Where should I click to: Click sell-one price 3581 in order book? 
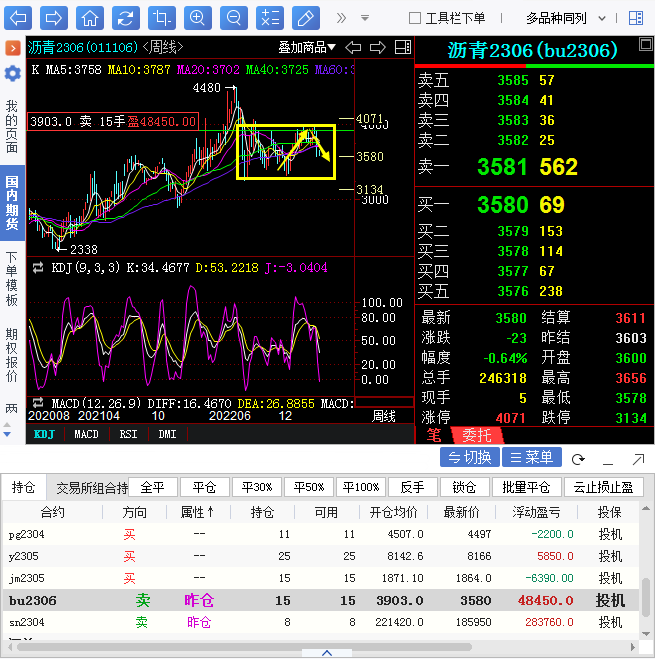click(x=502, y=166)
